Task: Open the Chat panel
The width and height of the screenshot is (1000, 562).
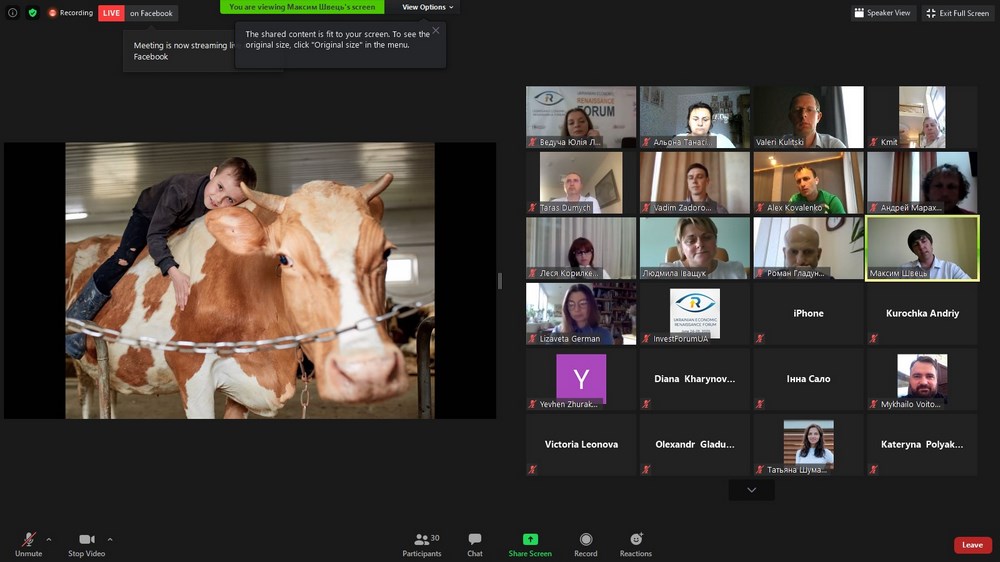Action: (x=475, y=540)
